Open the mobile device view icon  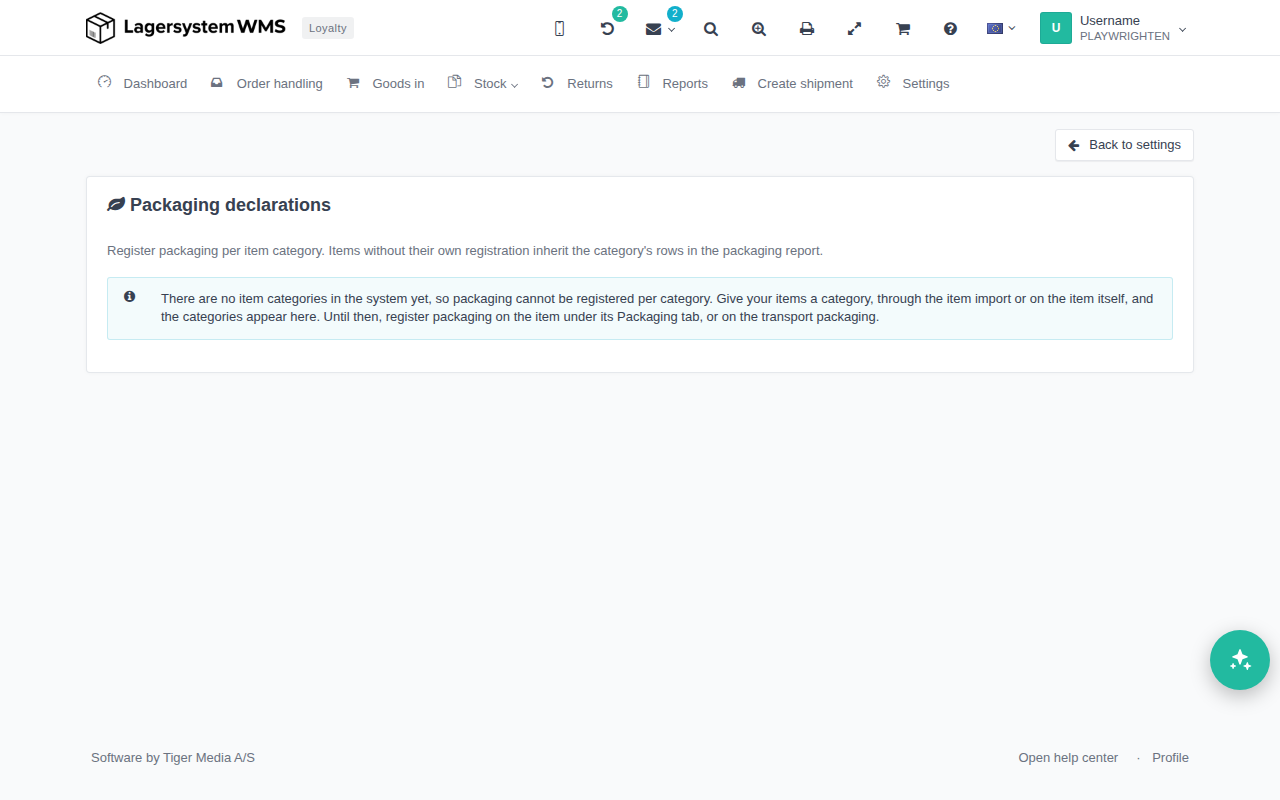pyautogui.click(x=559, y=29)
